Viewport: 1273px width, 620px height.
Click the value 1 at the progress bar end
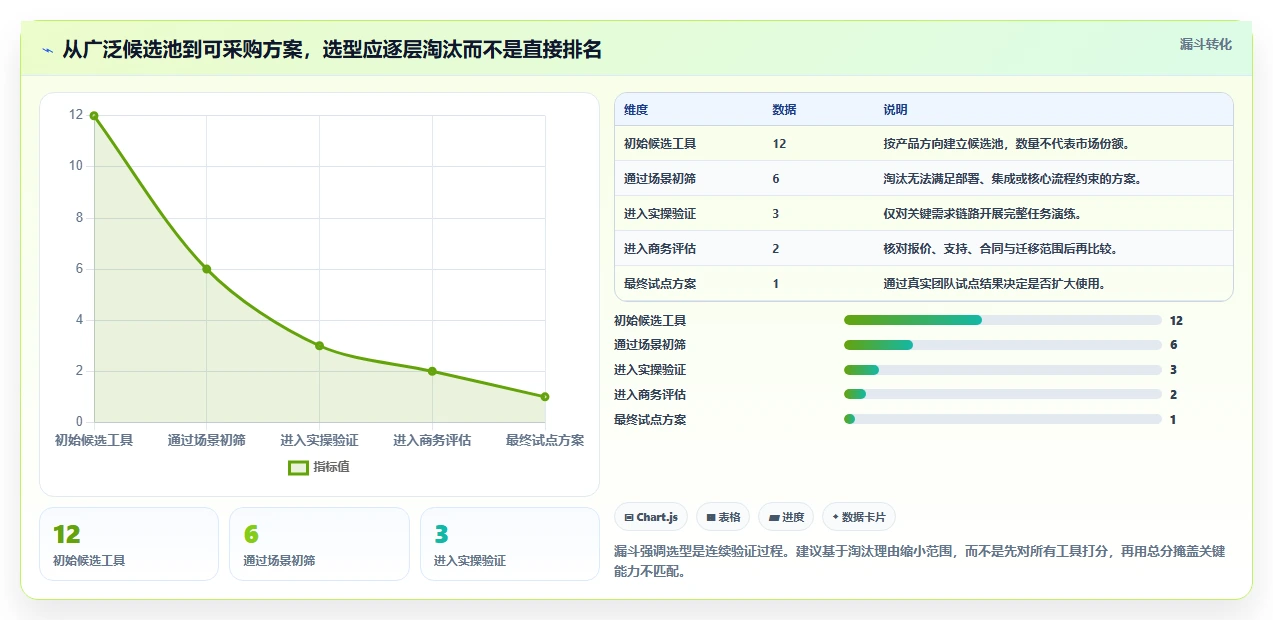[1173, 420]
